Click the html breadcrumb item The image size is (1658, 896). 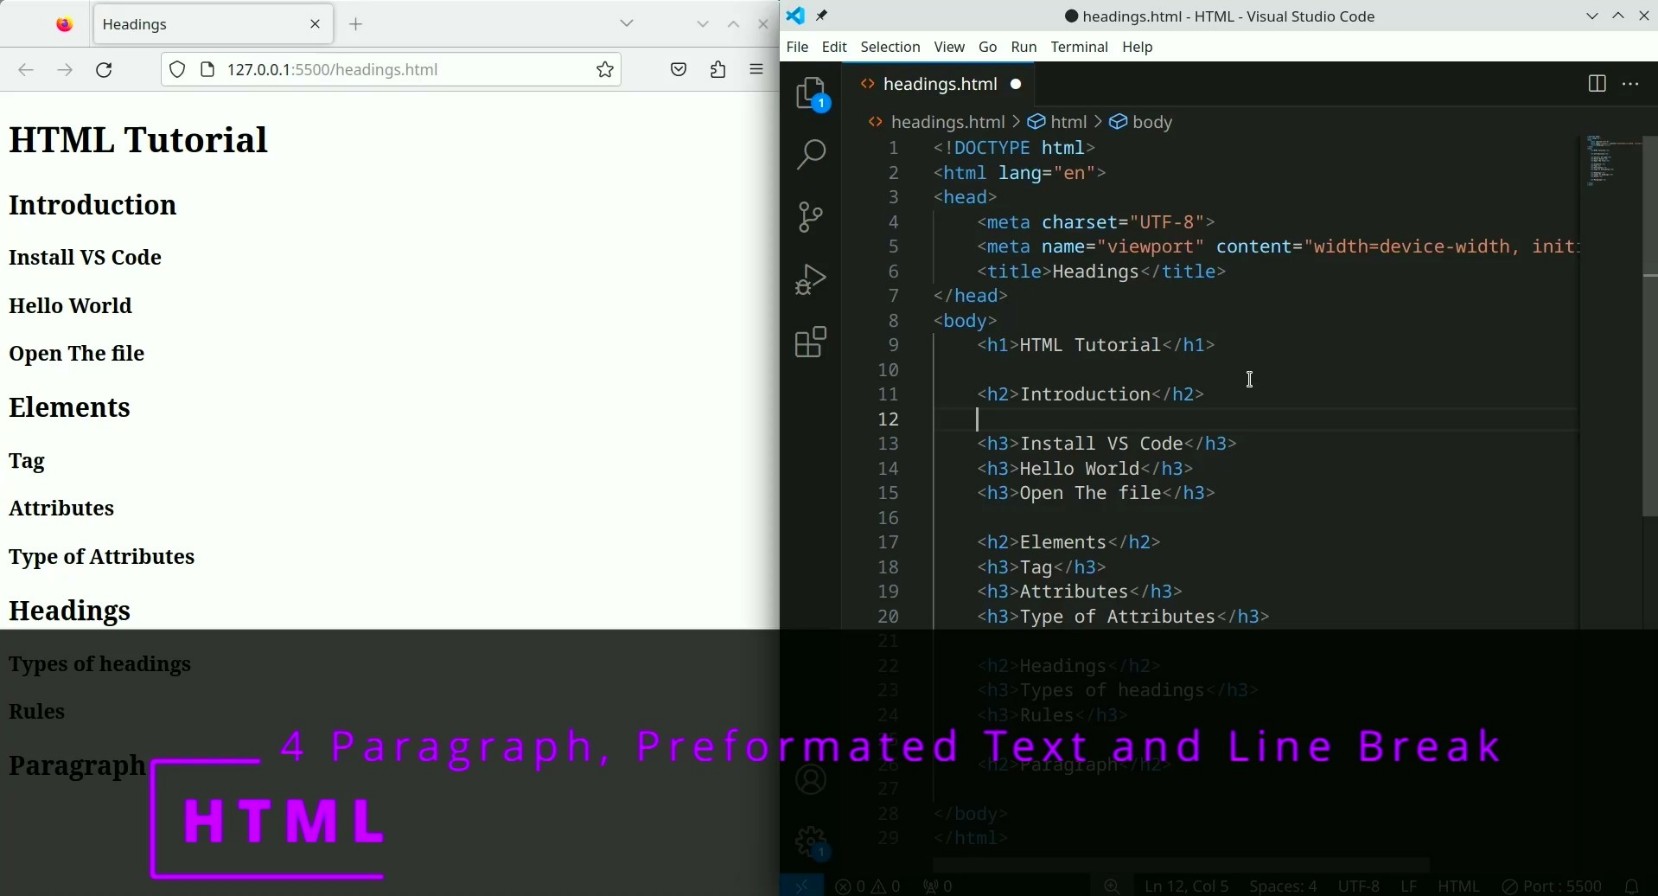pos(1068,122)
